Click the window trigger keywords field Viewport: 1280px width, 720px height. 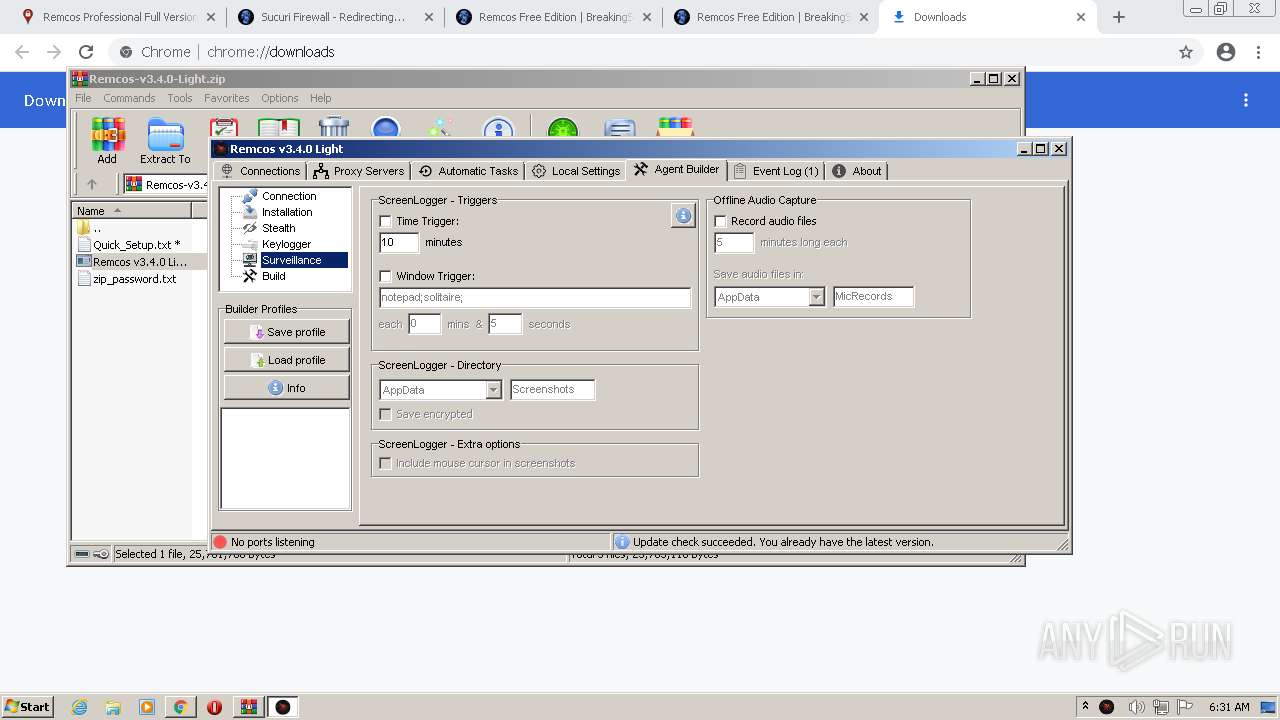click(x=535, y=298)
